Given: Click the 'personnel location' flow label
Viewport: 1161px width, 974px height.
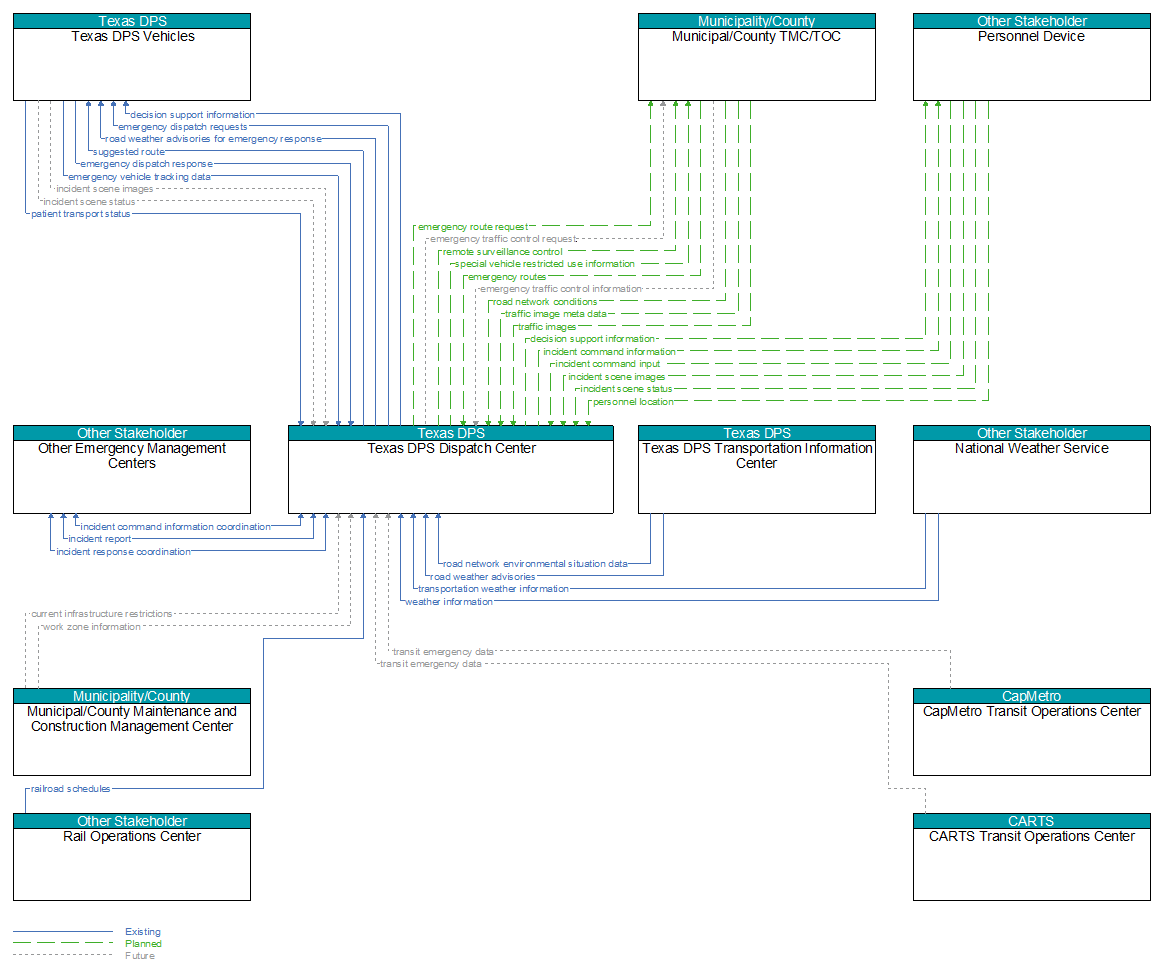Looking at the screenshot, I should click(633, 402).
